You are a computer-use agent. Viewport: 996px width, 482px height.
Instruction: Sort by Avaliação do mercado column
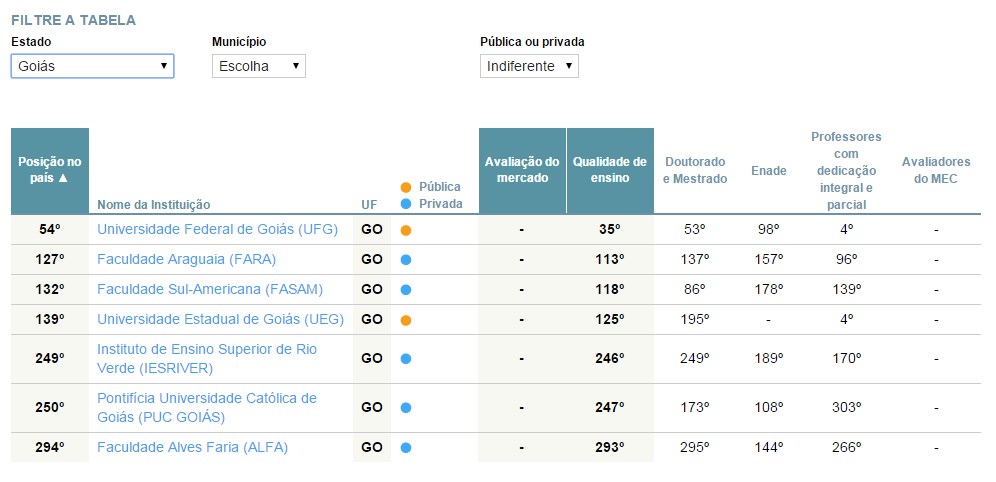(x=522, y=169)
